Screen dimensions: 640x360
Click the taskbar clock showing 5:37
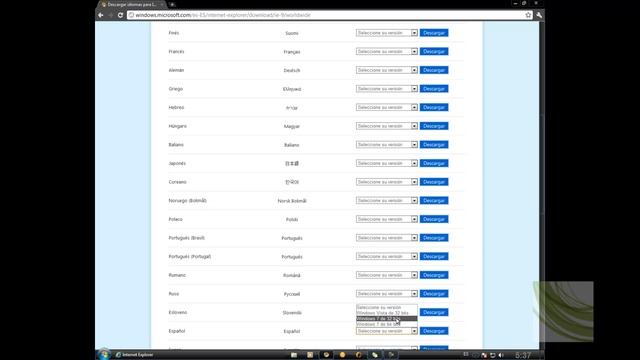[x=523, y=355]
